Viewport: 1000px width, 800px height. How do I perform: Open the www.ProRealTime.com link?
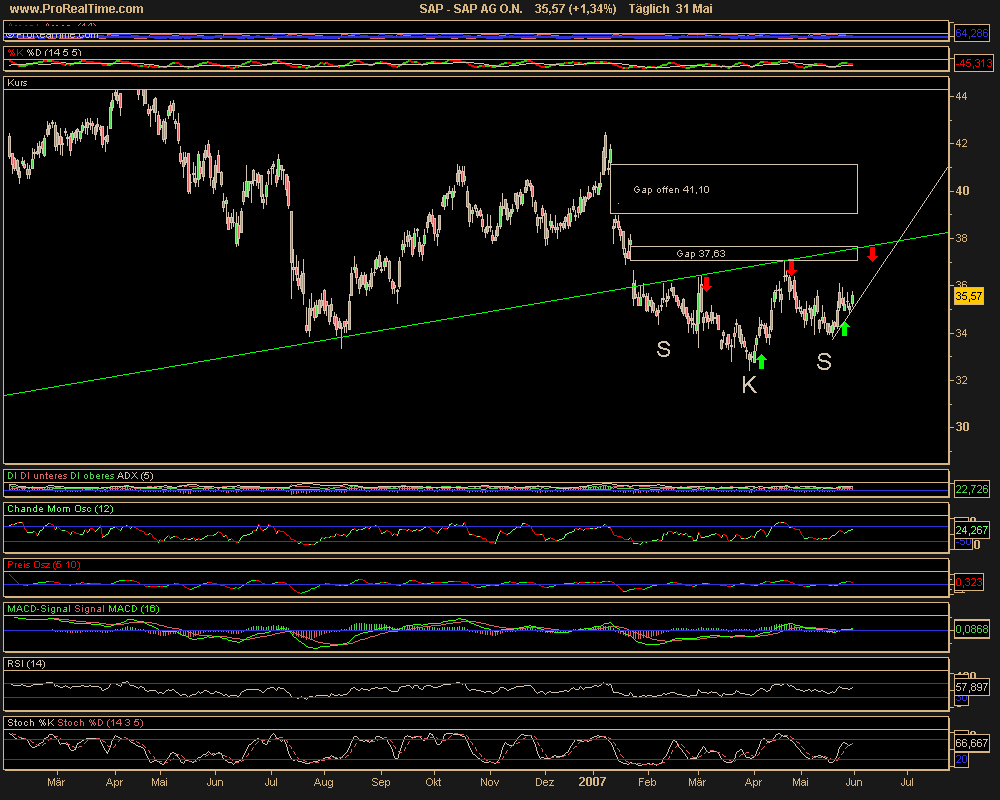point(75,9)
